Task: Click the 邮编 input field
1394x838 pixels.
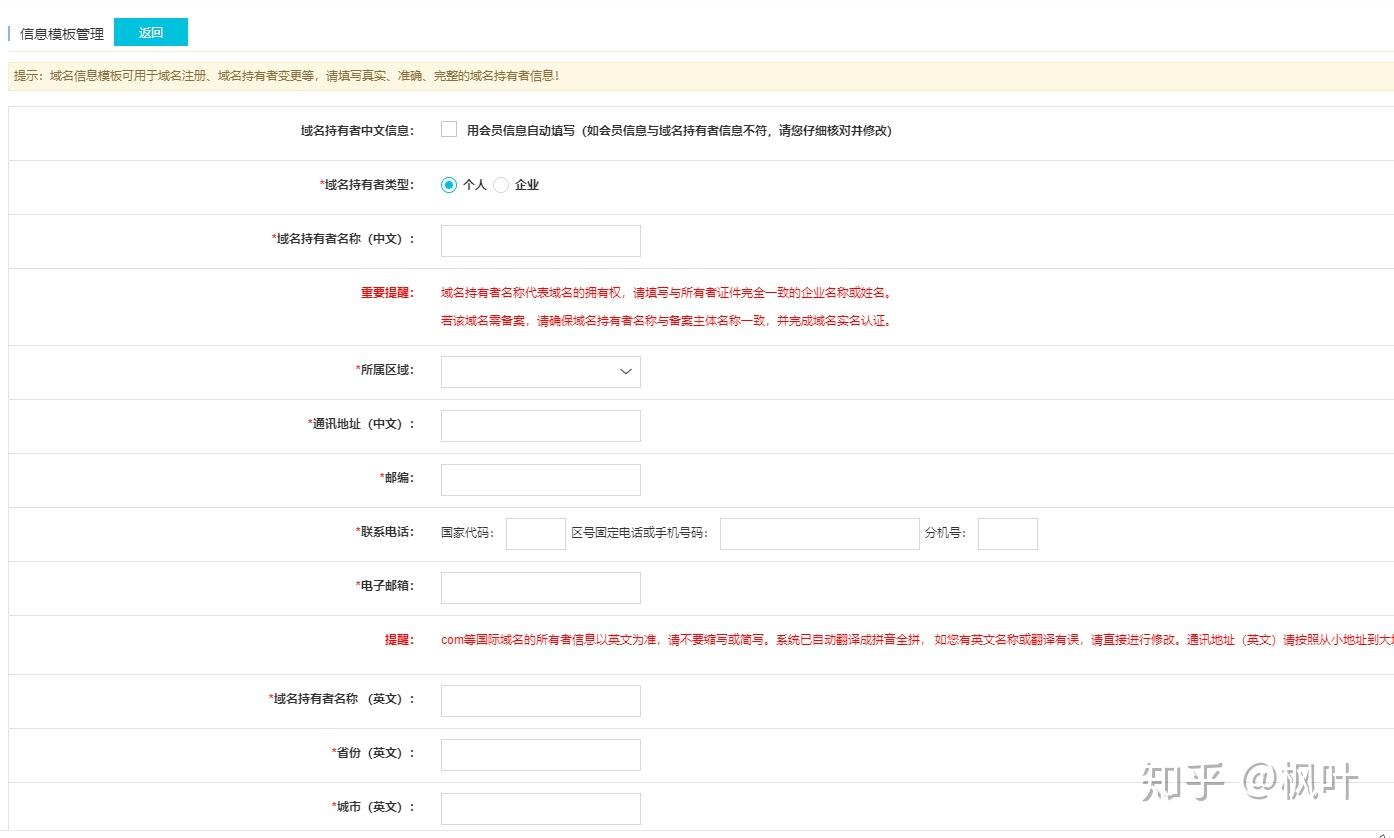Action: point(540,480)
